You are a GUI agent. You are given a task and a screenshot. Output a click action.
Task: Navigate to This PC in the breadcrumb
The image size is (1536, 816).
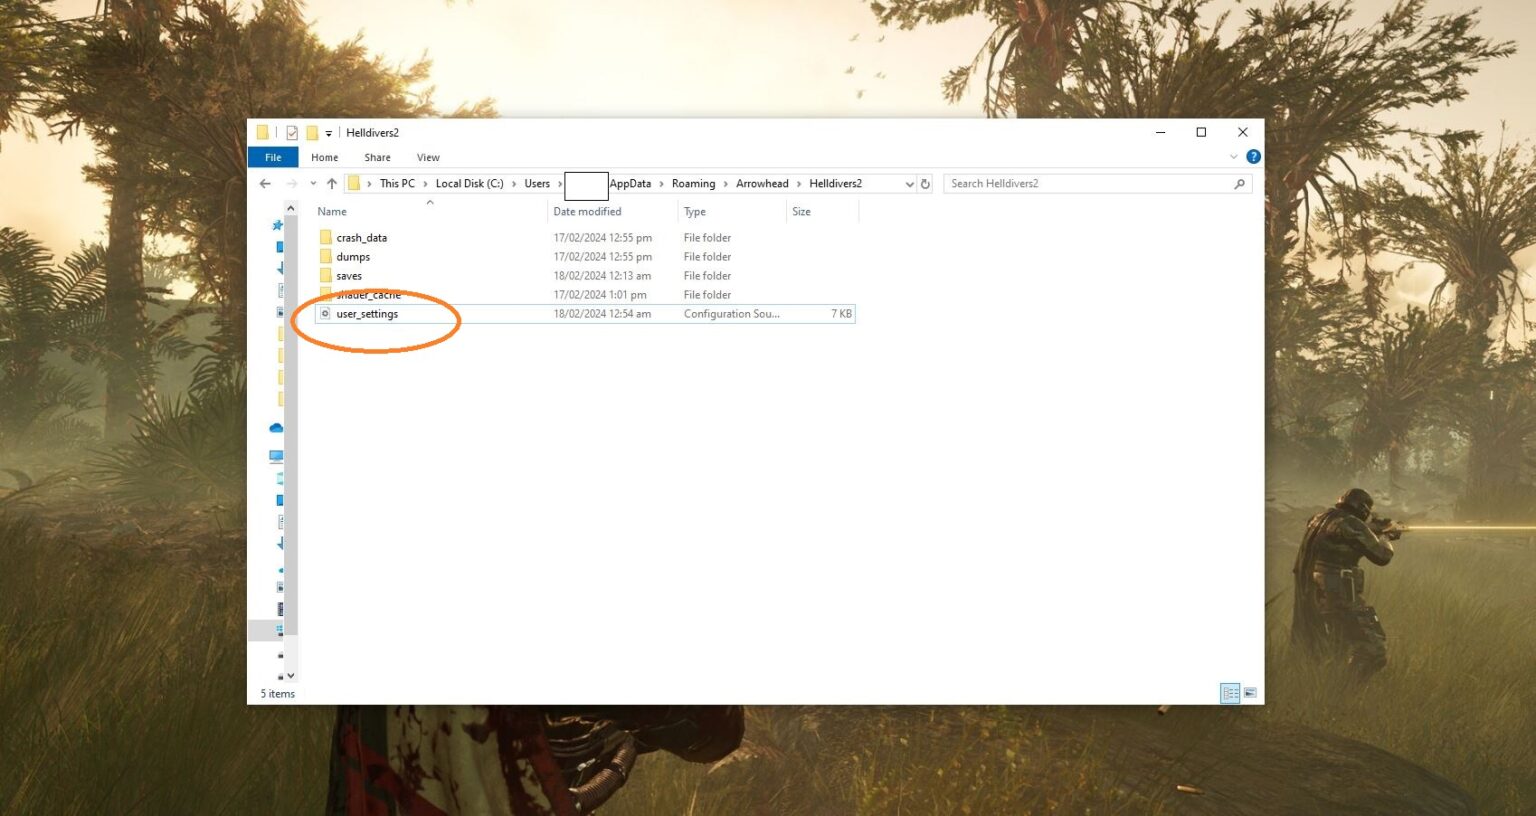pos(397,184)
